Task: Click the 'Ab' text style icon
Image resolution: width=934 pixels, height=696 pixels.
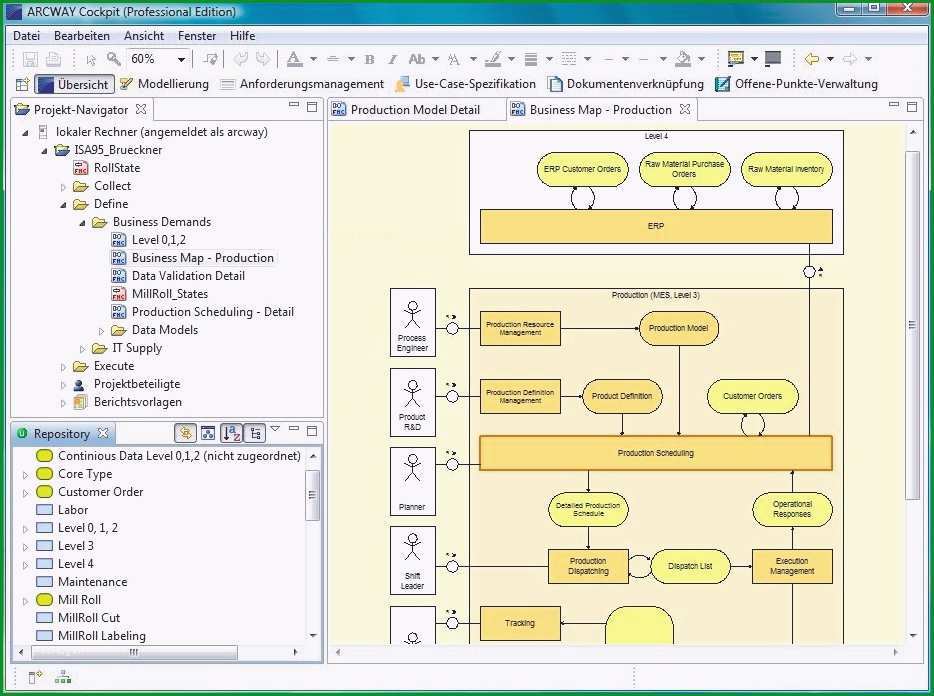Action: tap(417, 59)
